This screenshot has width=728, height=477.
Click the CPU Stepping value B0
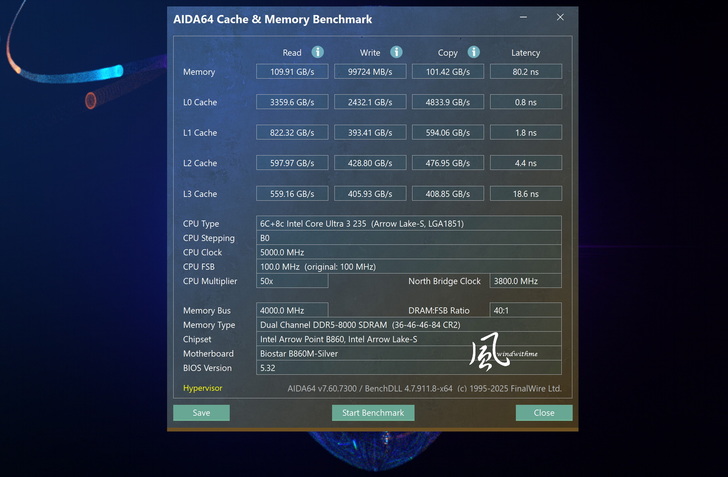click(409, 238)
